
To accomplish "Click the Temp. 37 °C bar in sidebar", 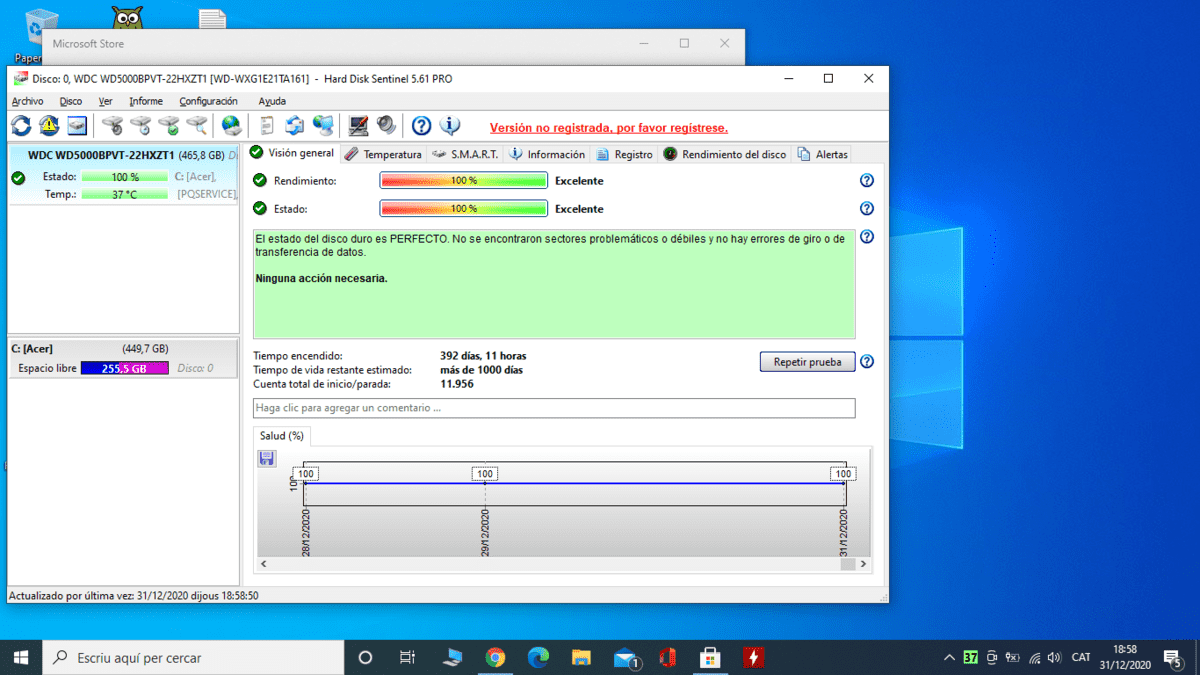I will (124, 194).
